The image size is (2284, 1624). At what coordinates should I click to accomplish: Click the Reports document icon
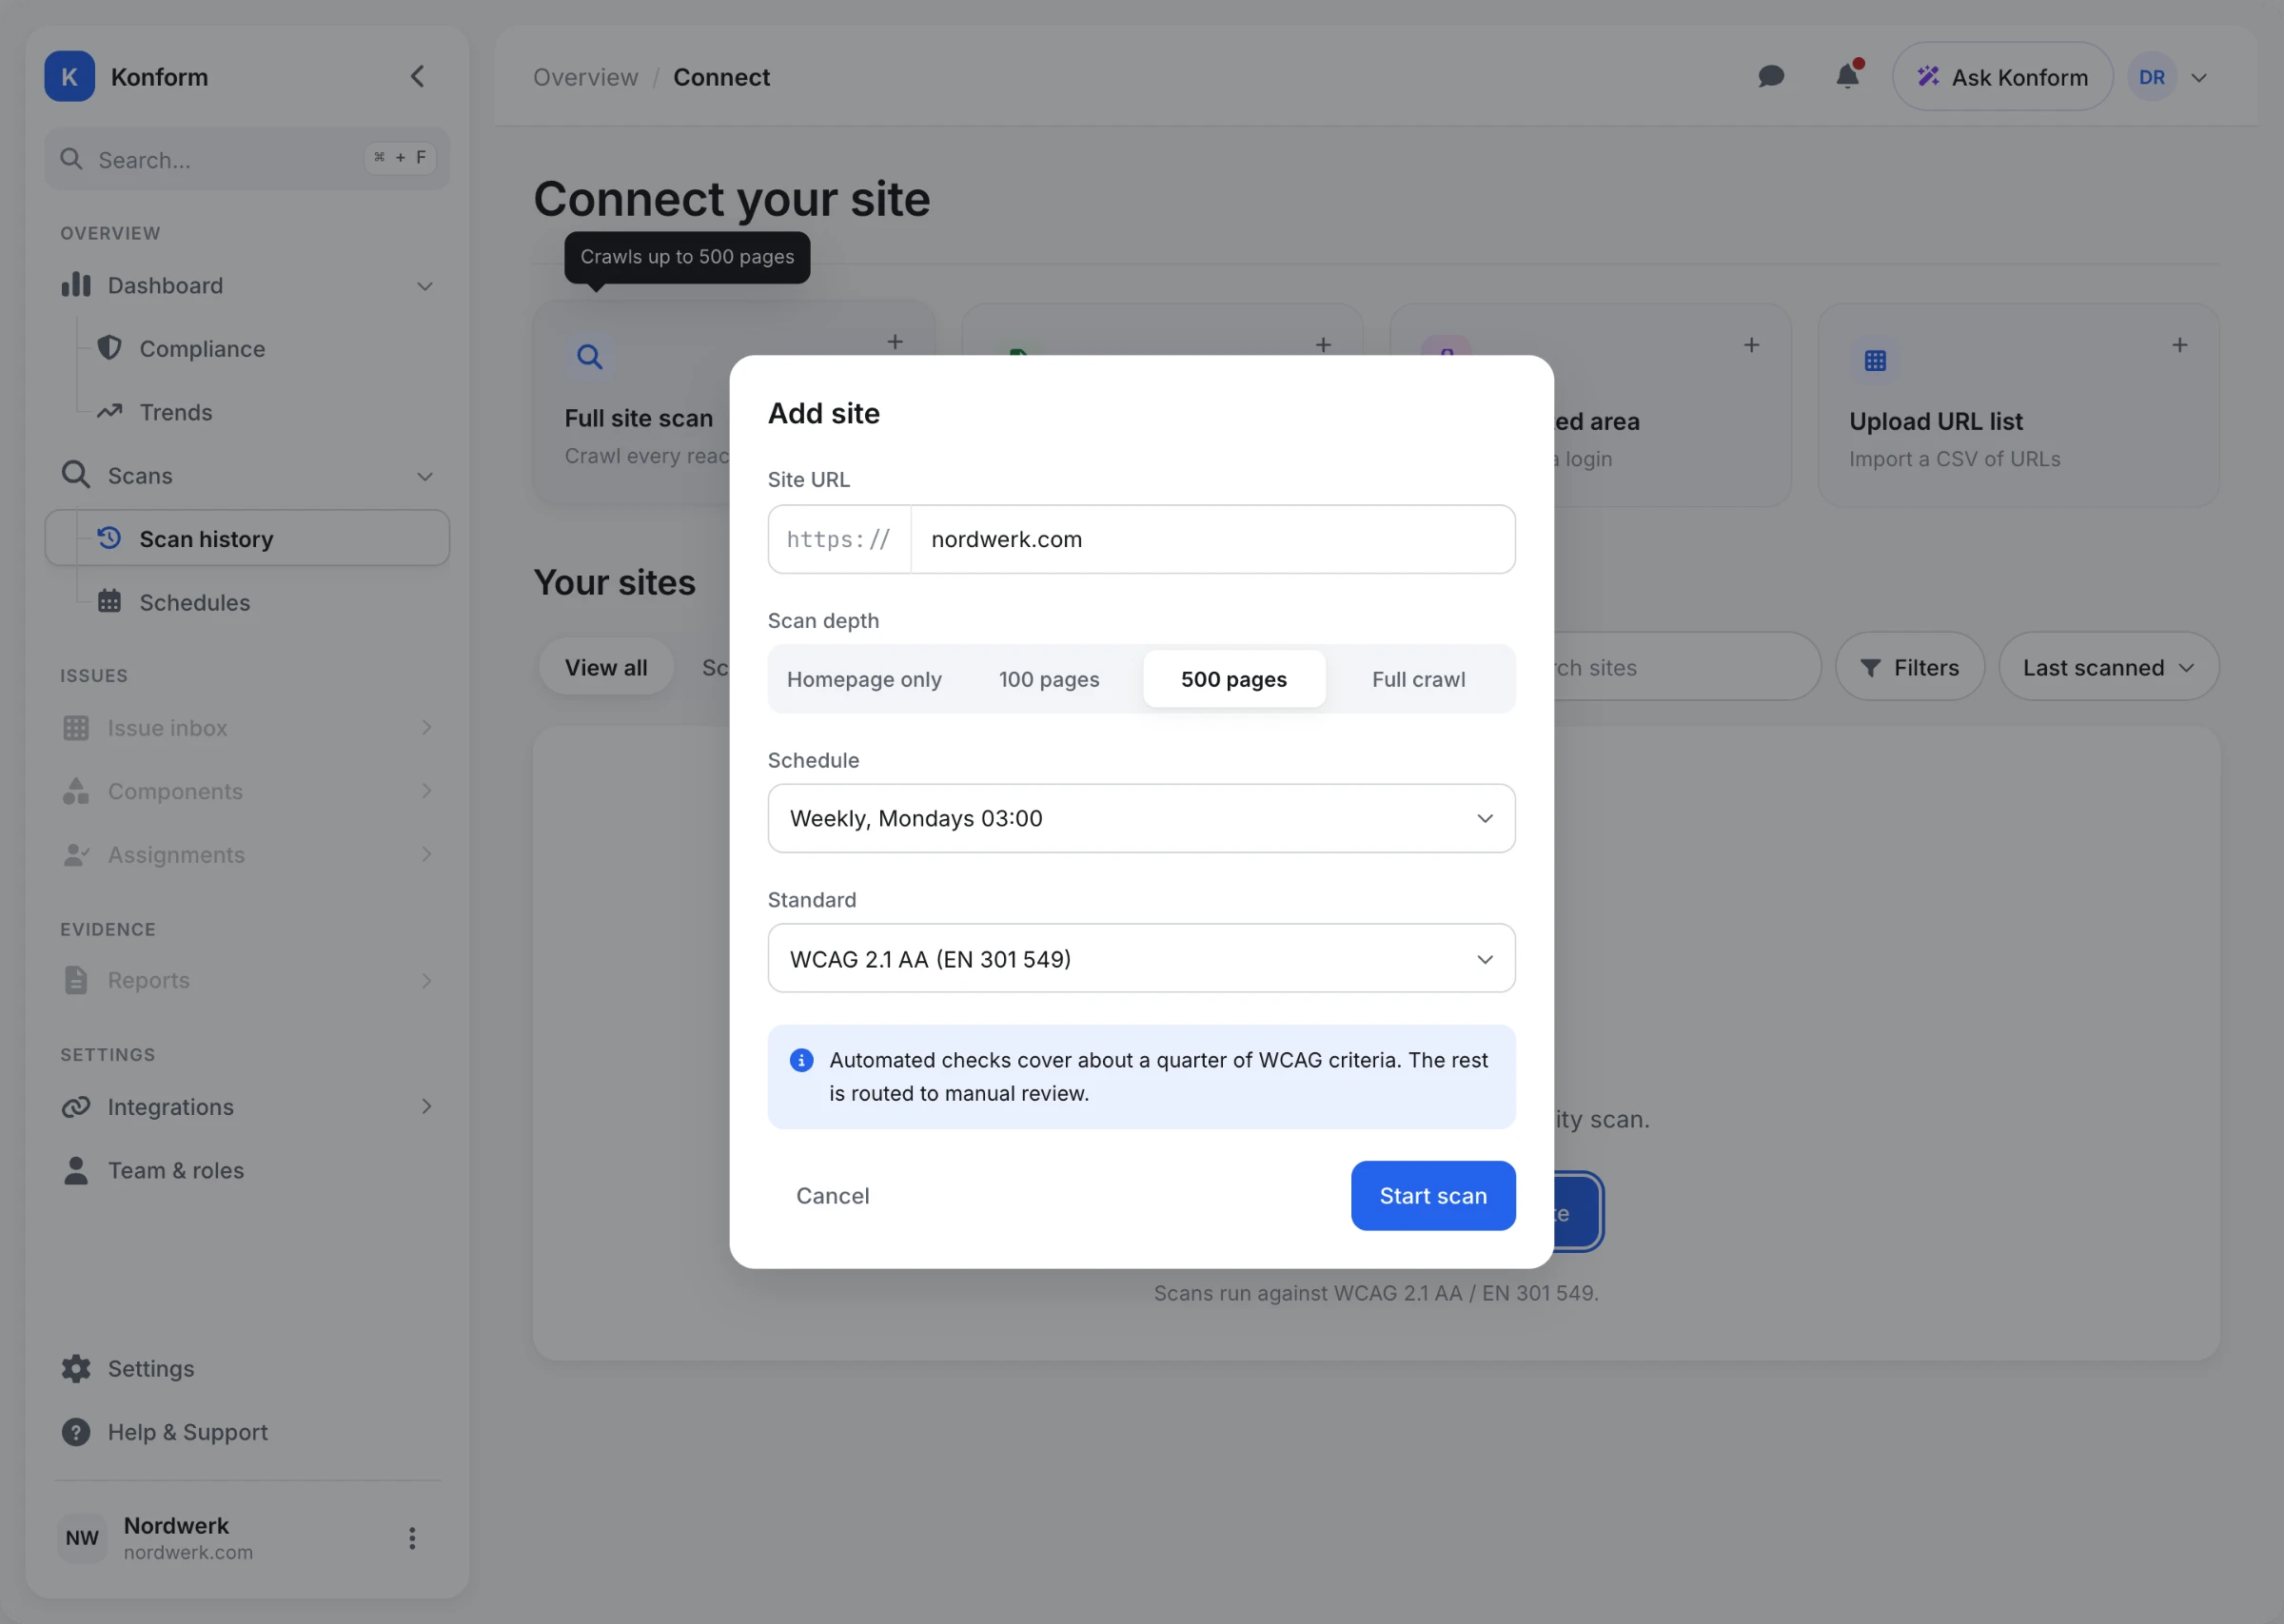pos(76,981)
